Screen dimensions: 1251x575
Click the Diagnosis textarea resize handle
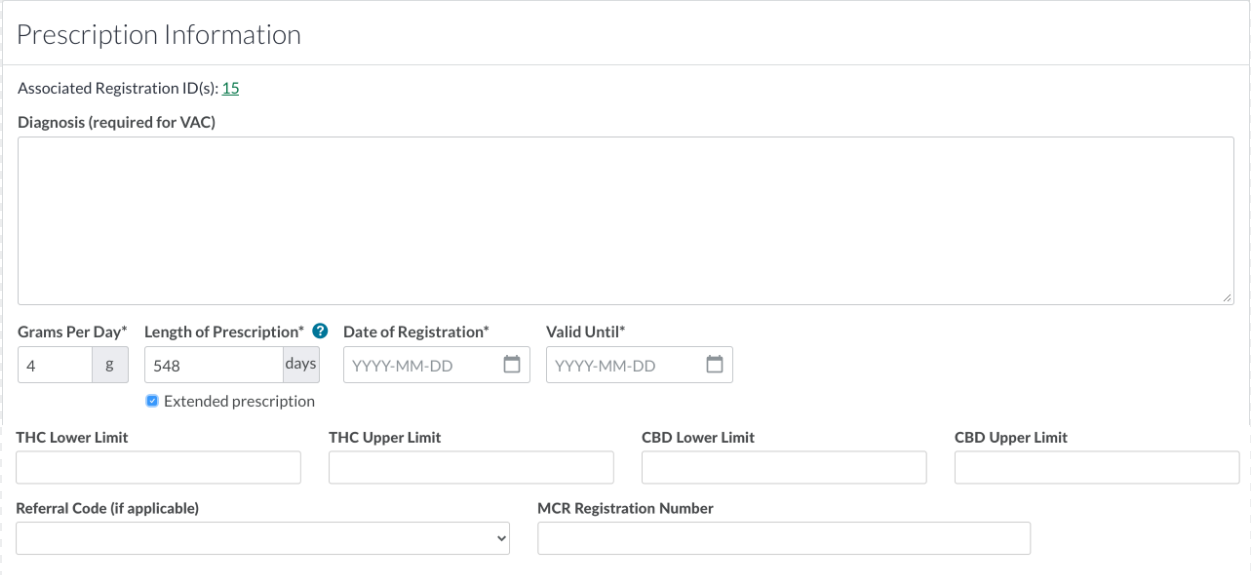[1227, 298]
